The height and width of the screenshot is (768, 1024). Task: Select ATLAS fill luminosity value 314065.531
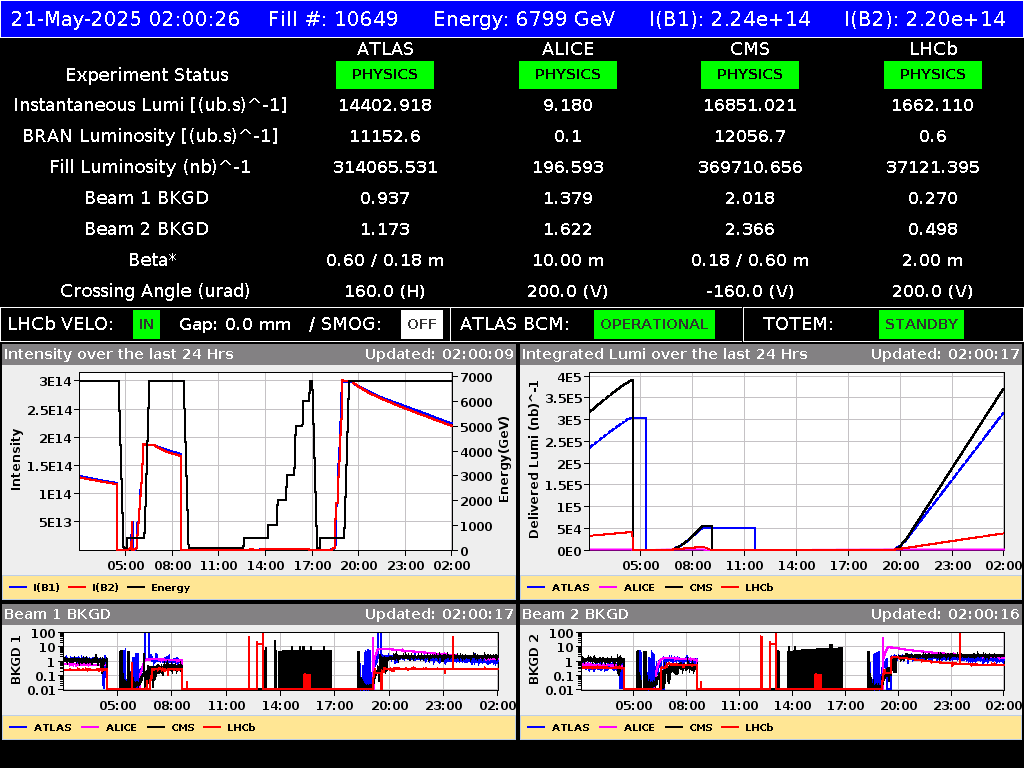click(x=385, y=167)
